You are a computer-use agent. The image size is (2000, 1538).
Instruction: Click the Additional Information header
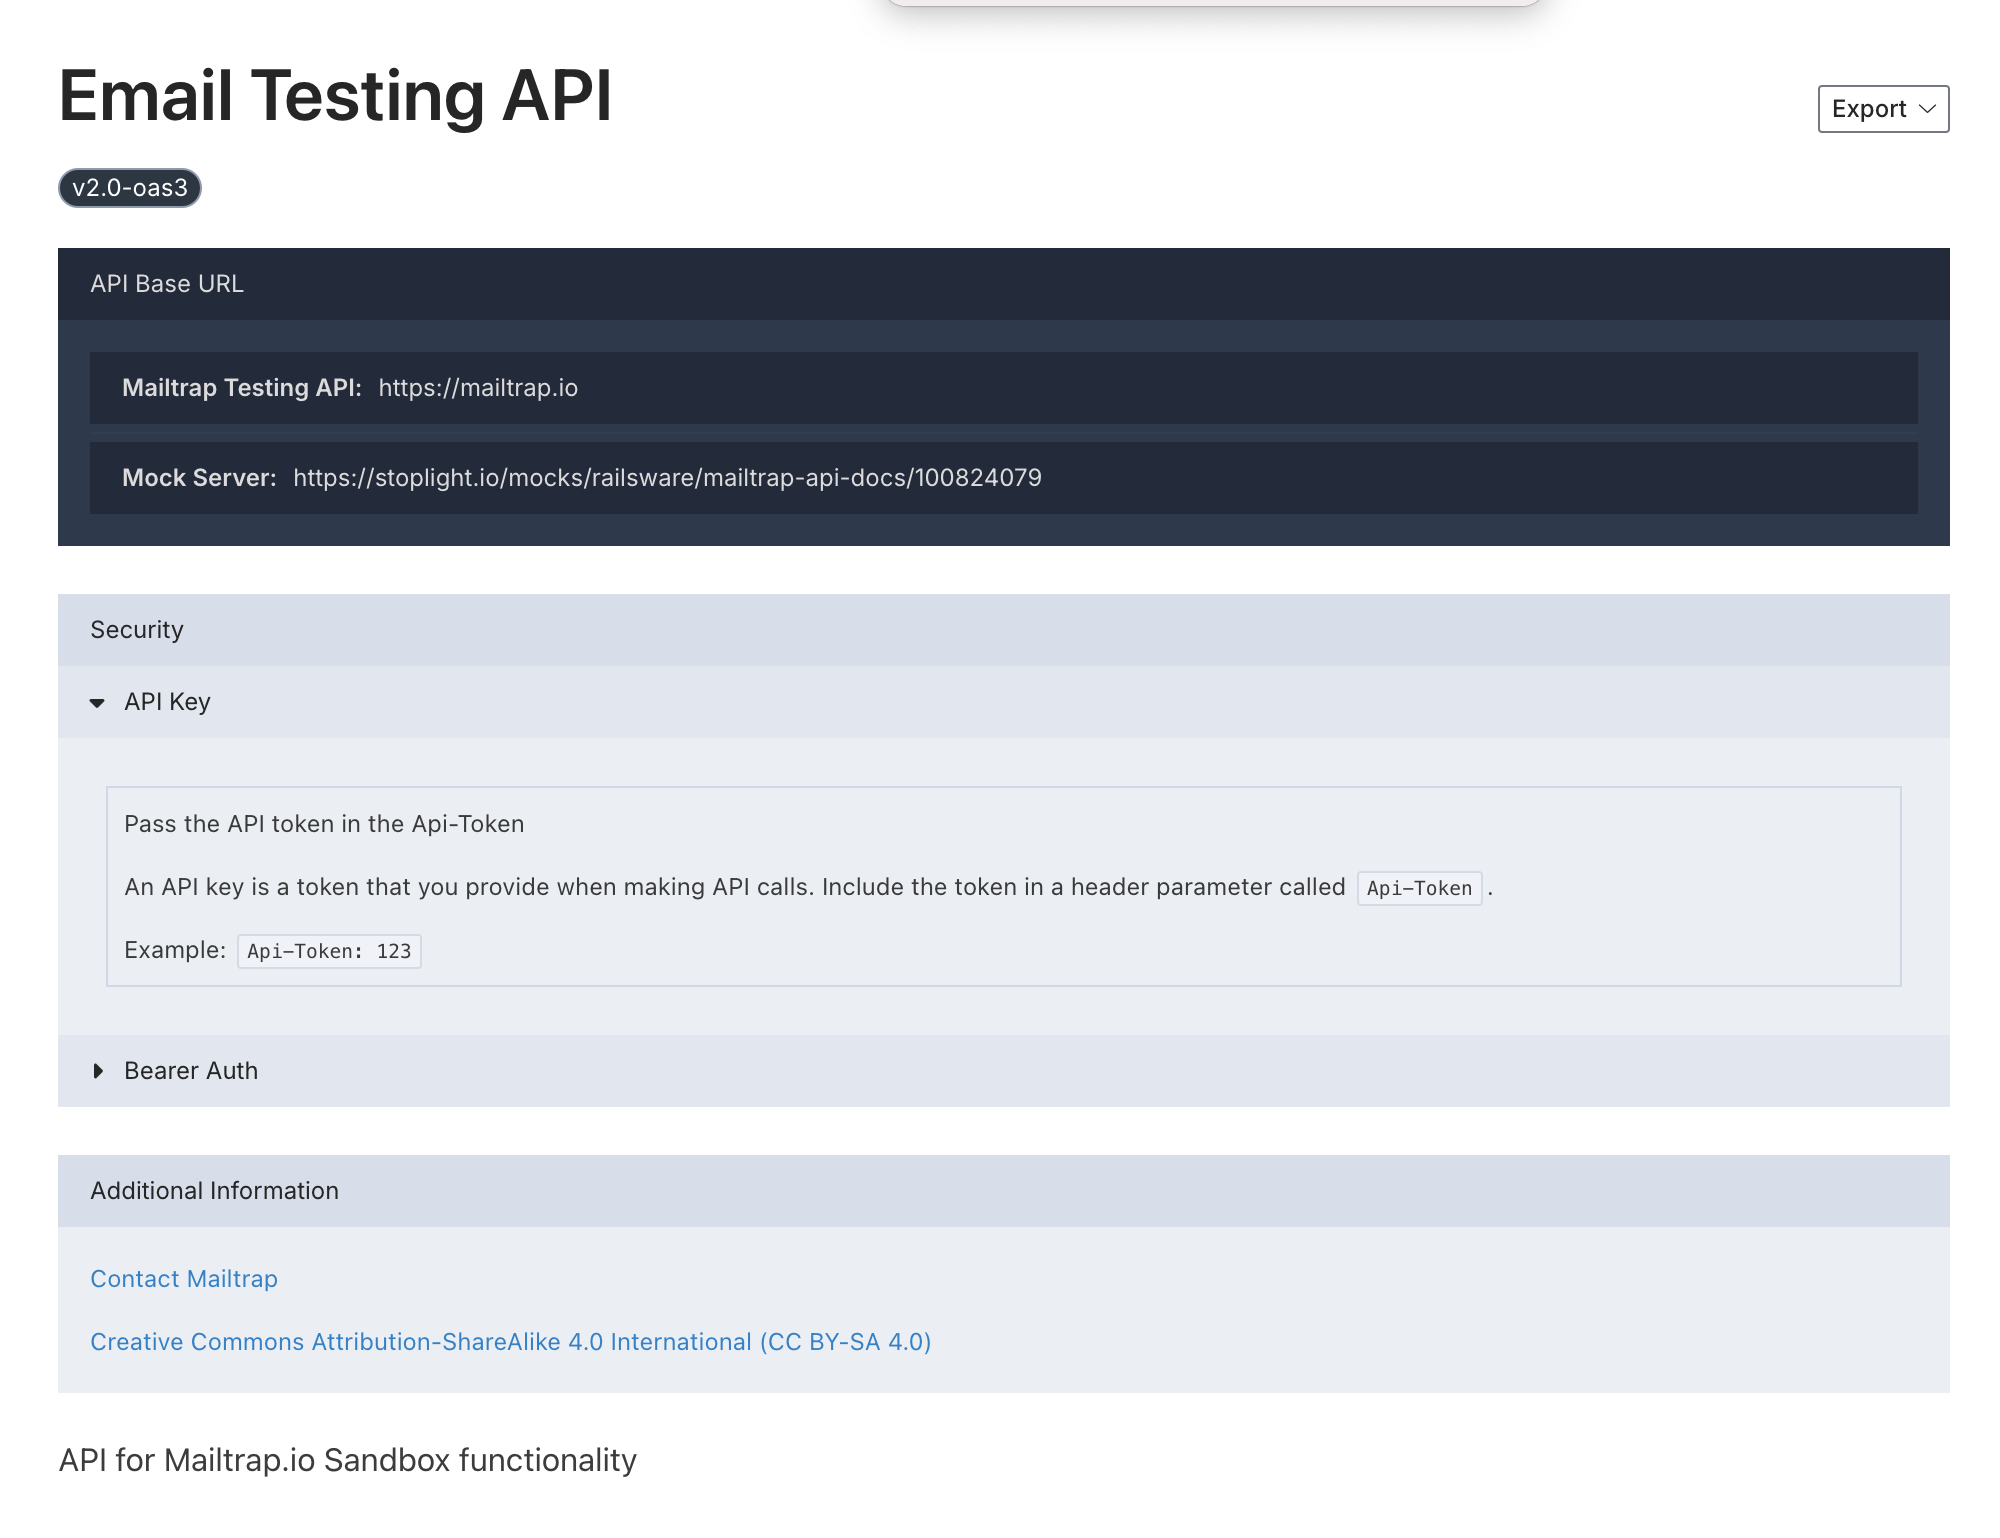point(1003,1191)
